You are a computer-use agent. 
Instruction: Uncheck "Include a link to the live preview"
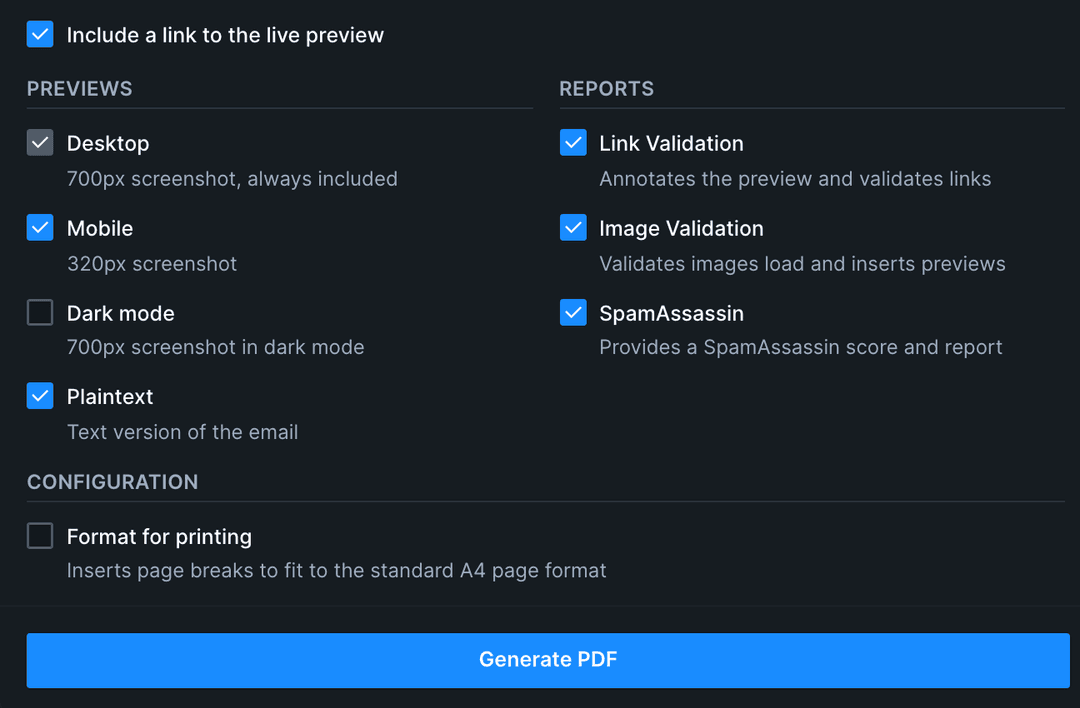[x=40, y=34]
